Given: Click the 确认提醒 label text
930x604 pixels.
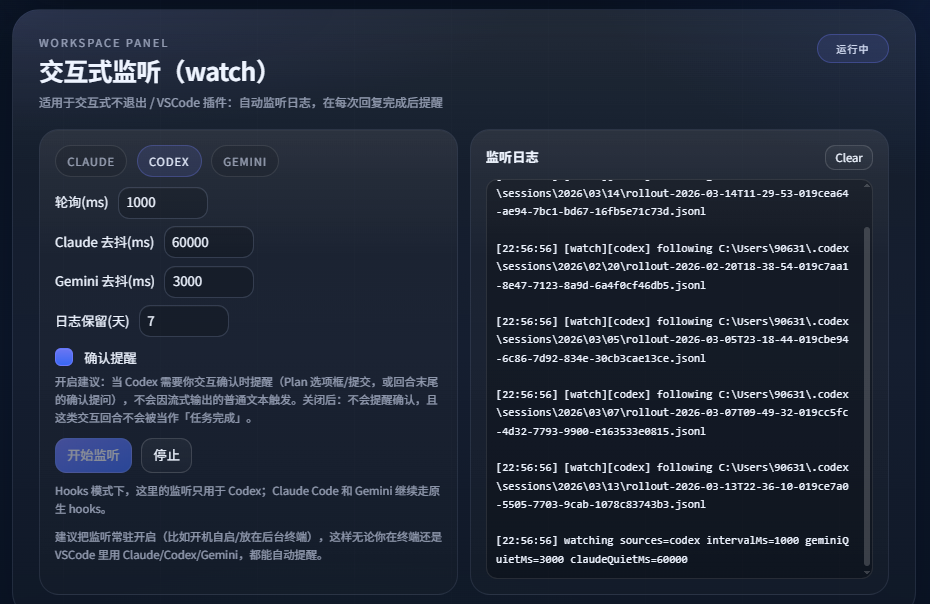Looking at the screenshot, I should coord(110,358).
